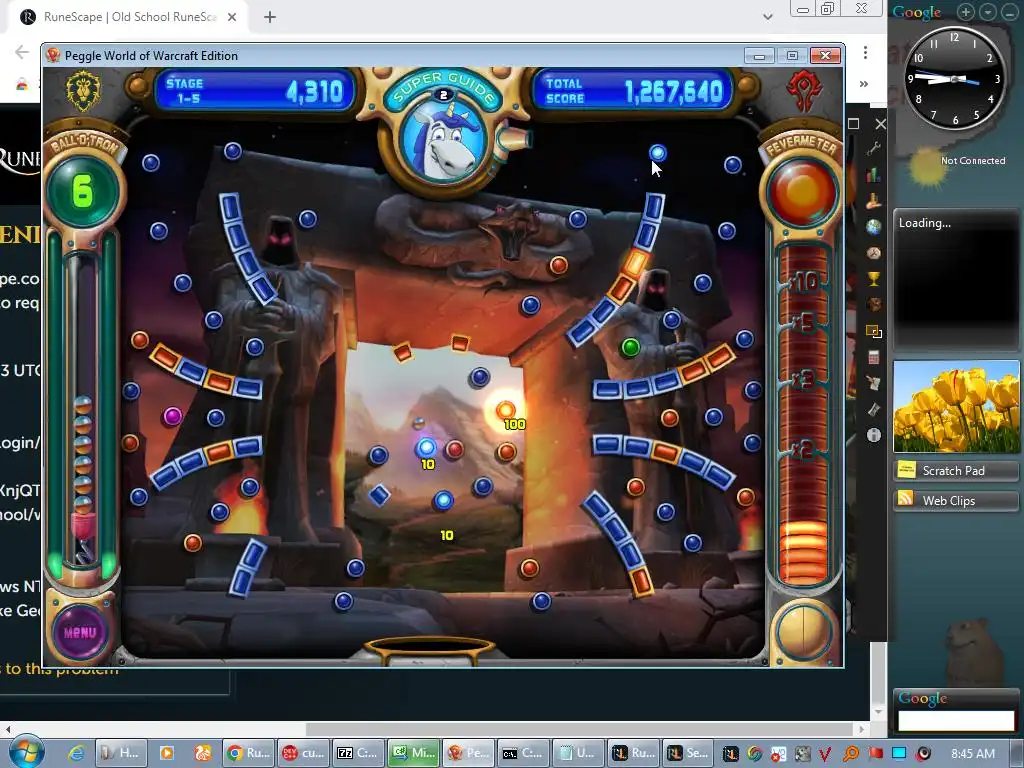1024x768 pixels.
Task: Open the Chrome three-dot menu
Action: (x=865, y=52)
